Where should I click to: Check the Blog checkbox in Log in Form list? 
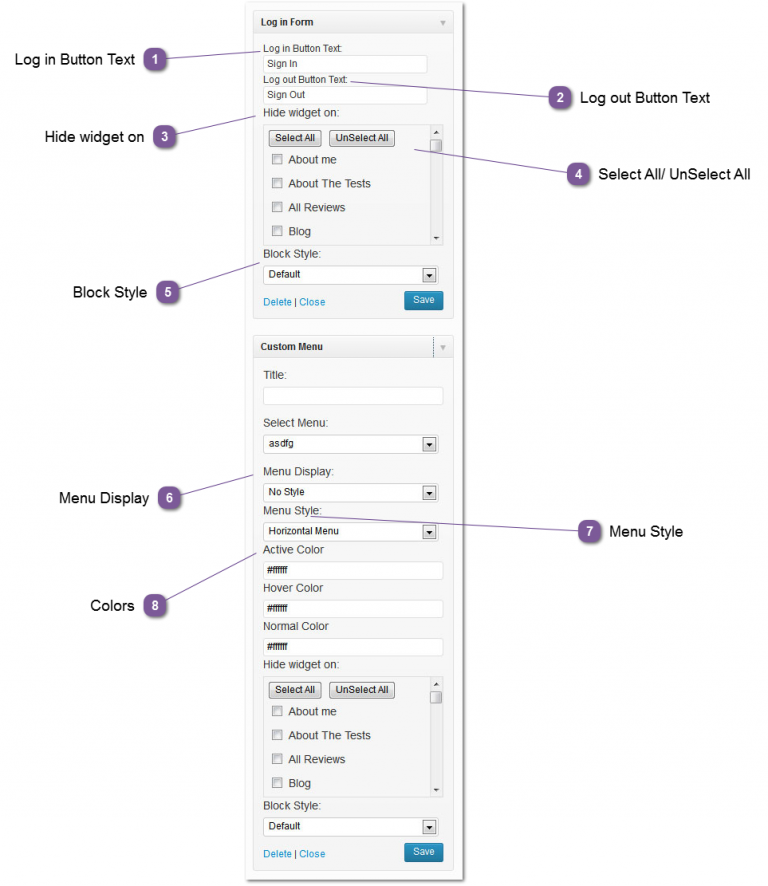[277, 230]
